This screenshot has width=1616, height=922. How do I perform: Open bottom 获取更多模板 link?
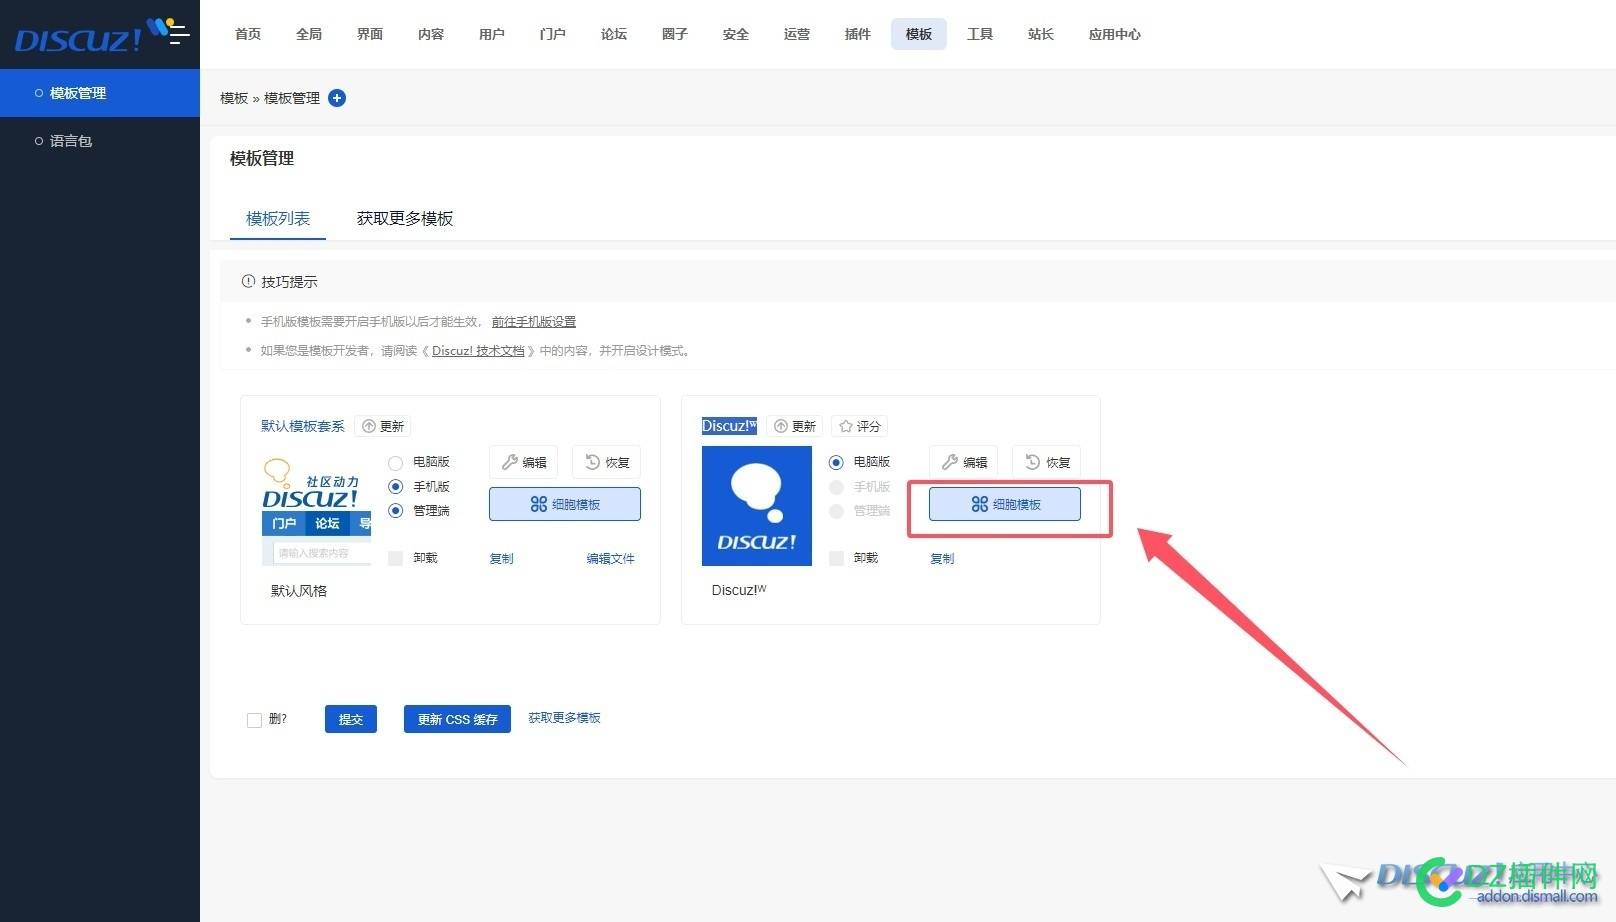pos(564,718)
